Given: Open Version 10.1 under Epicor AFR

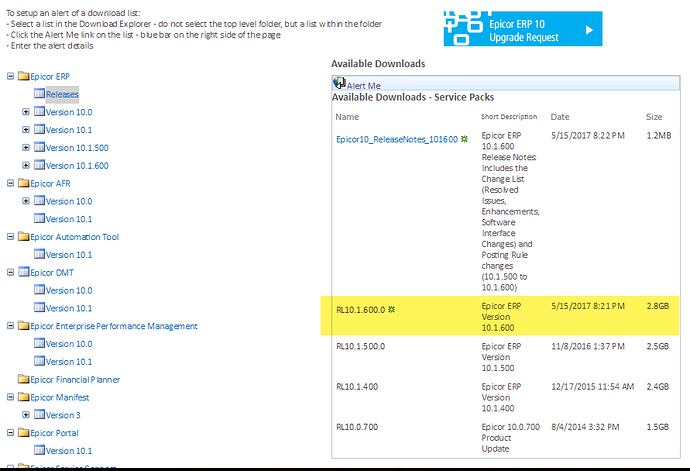Looking at the screenshot, I should click(x=69, y=219).
